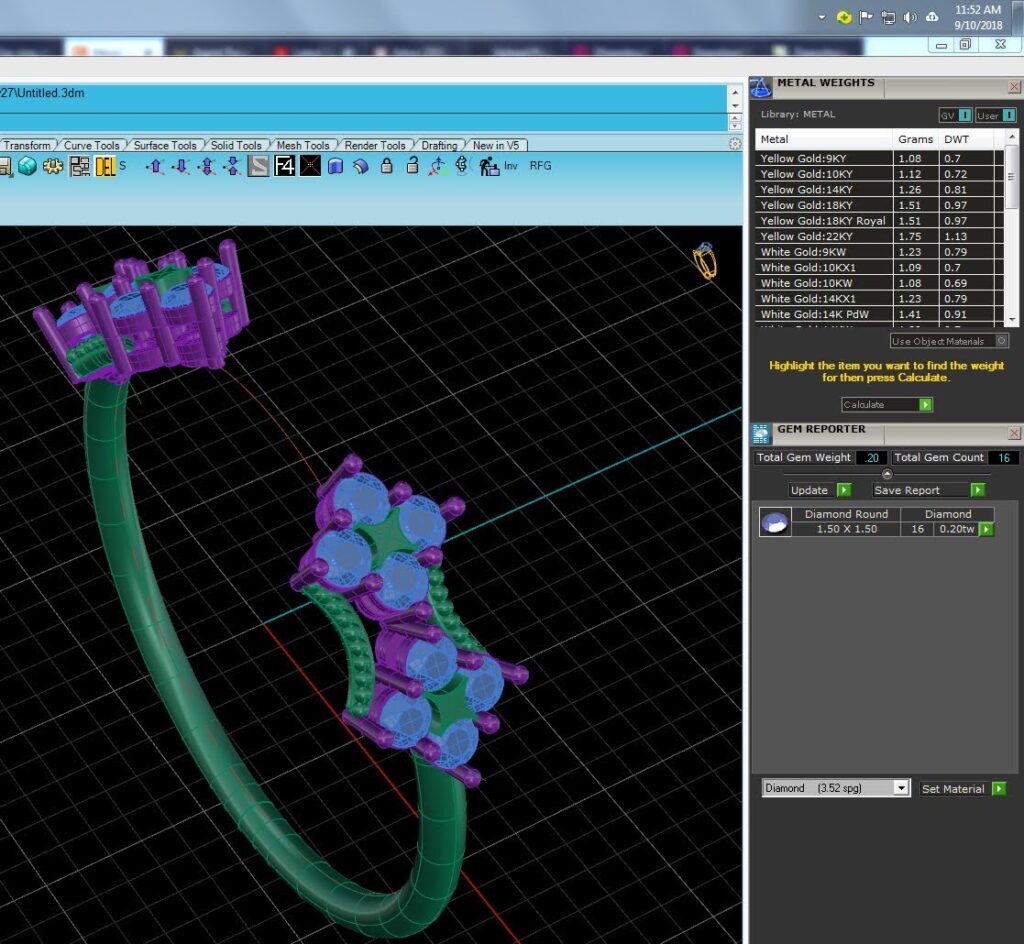This screenshot has height=944, width=1024.
Task: Open toolbar options gear at tab row end
Action: [x=735, y=144]
